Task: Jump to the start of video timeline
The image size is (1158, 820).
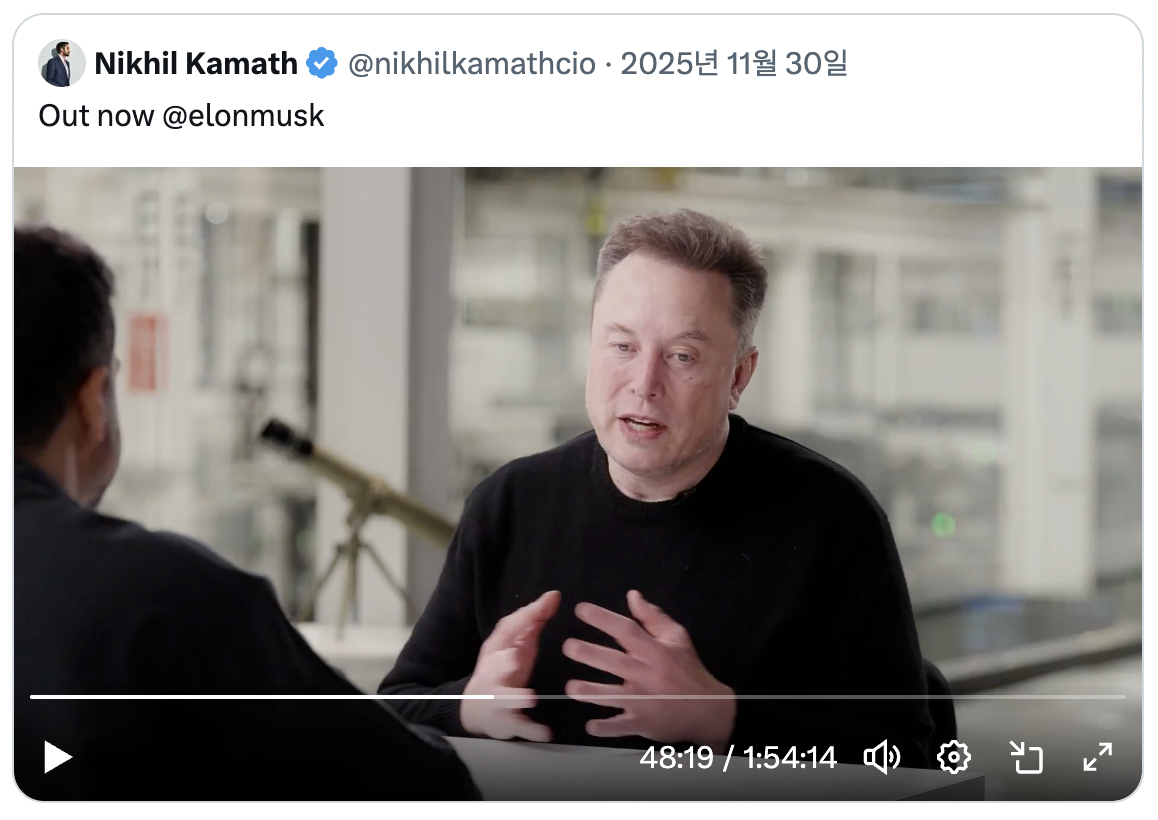Action: click(32, 697)
